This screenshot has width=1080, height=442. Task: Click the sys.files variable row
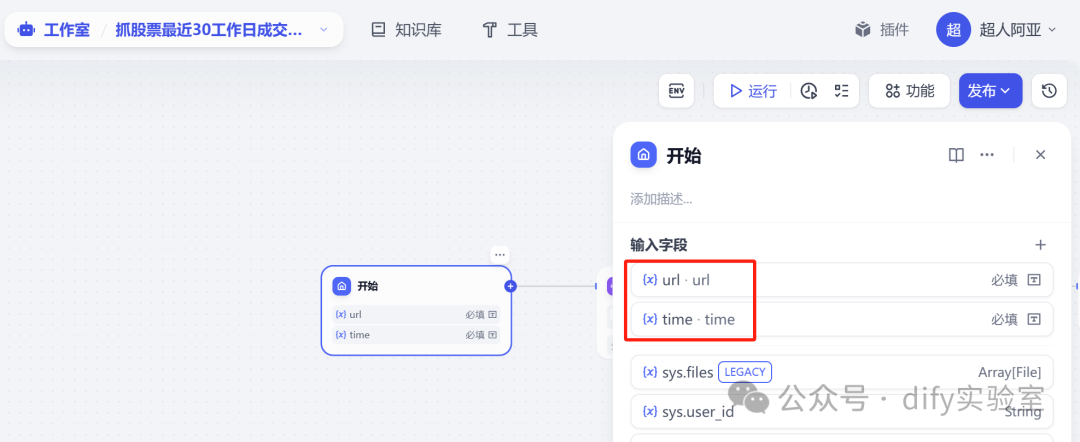click(x=842, y=372)
